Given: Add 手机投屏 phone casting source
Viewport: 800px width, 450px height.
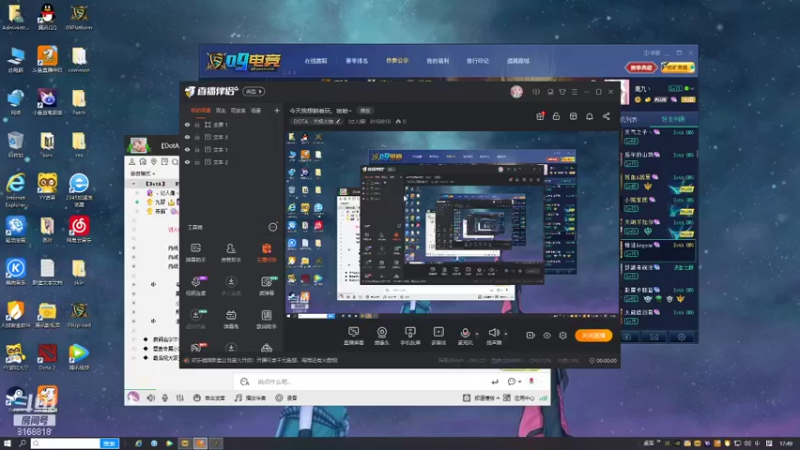Looking at the screenshot, I should click(410, 336).
